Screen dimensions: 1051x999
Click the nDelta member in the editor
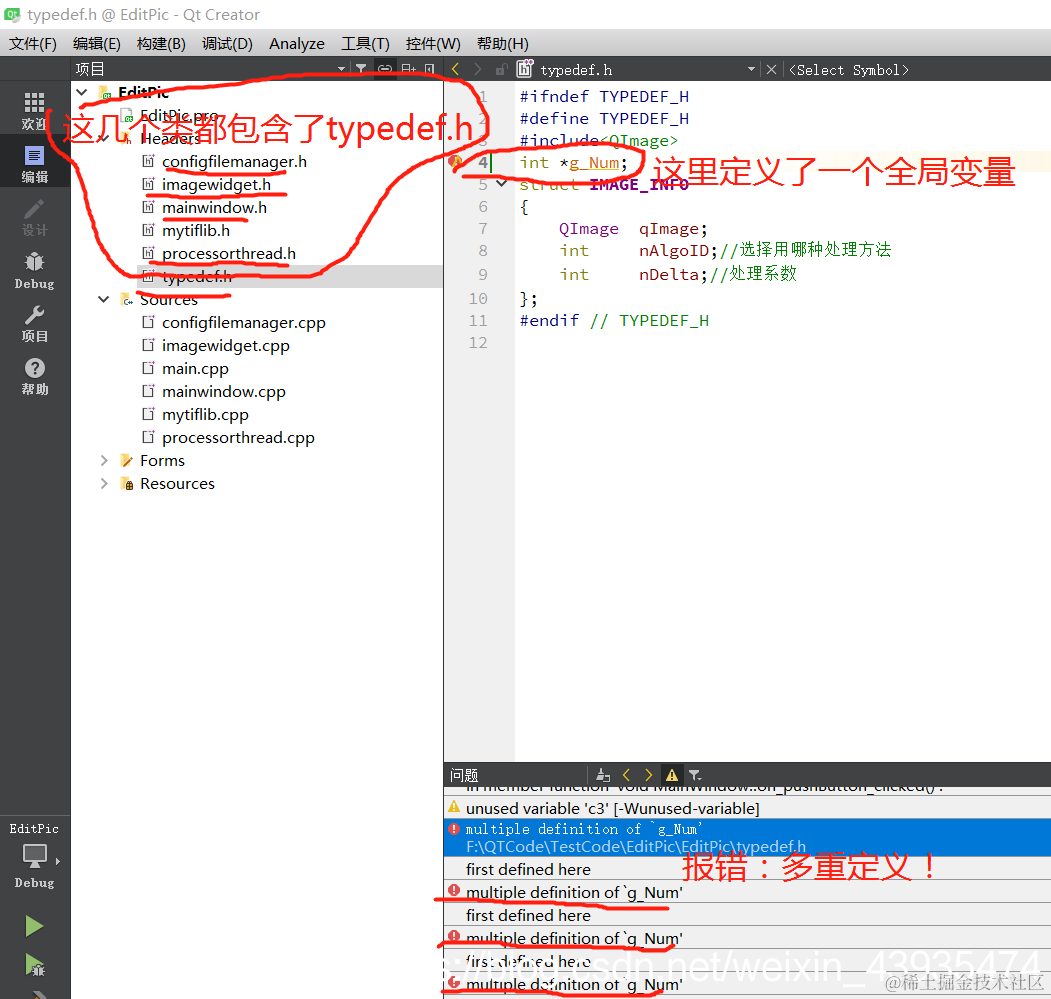coord(668,275)
